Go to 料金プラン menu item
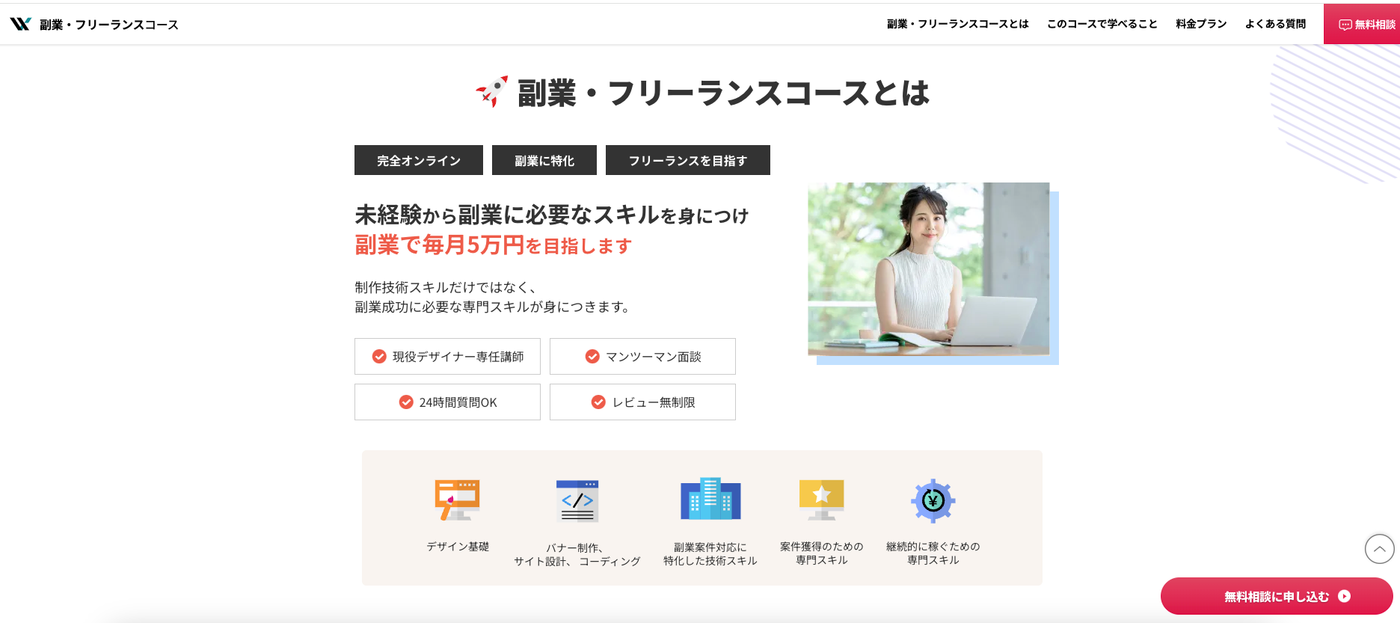 [1201, 24]
